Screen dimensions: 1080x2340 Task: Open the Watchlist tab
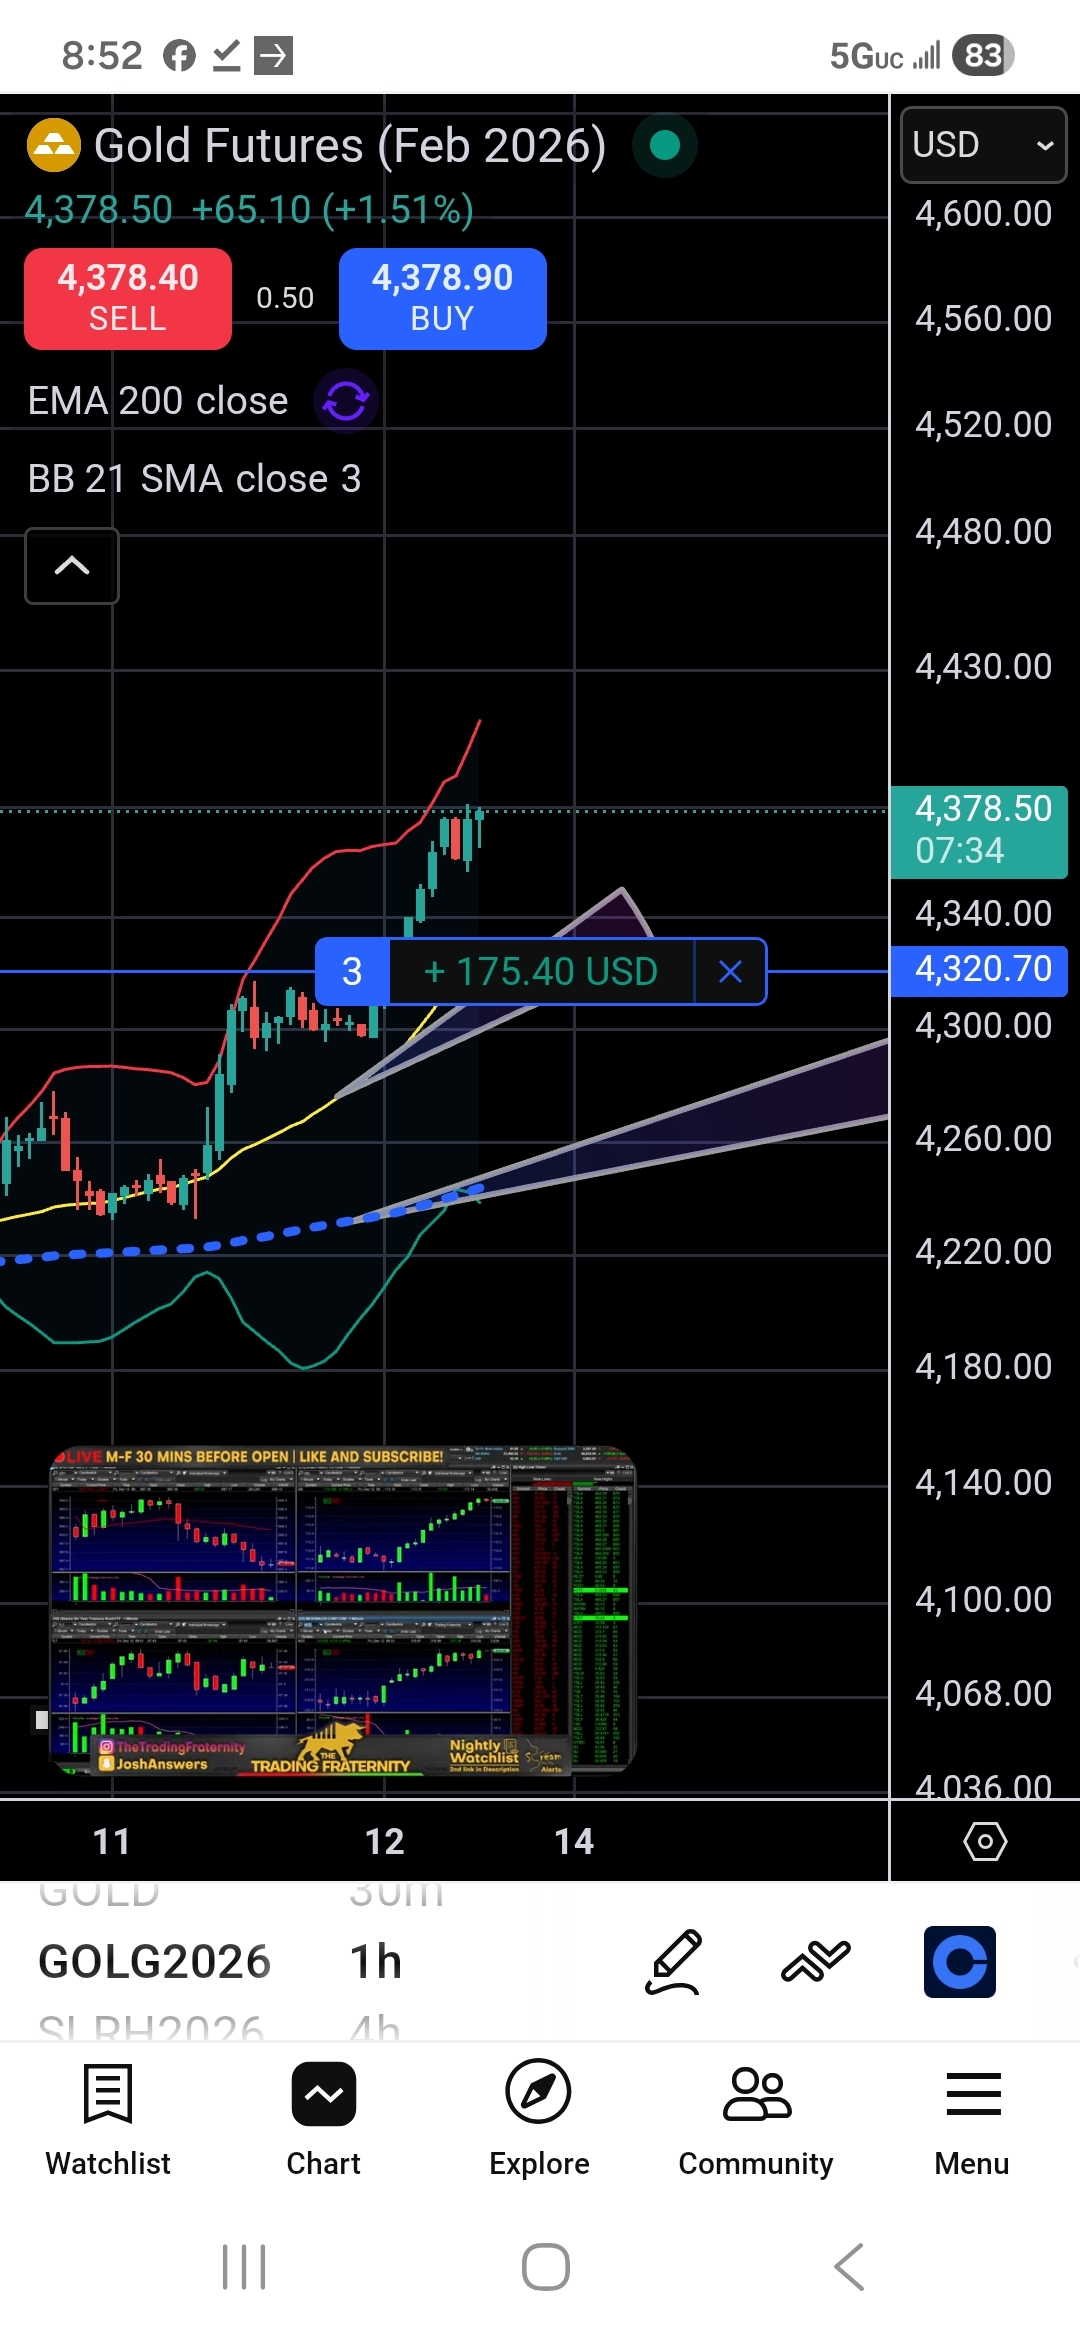108,2120
